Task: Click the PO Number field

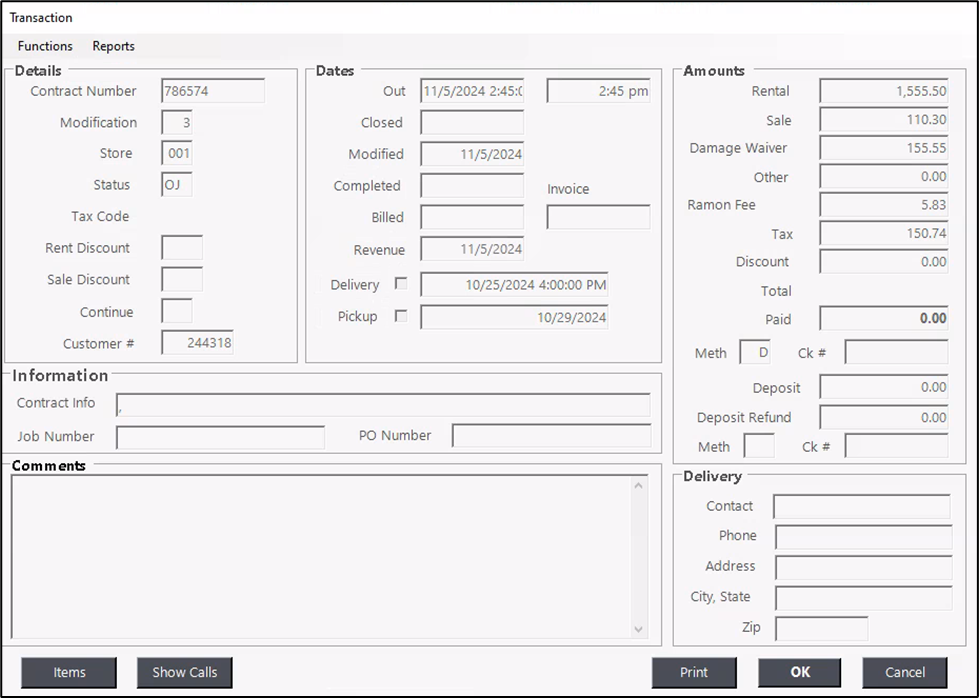Action: click(x=551, y=436)
